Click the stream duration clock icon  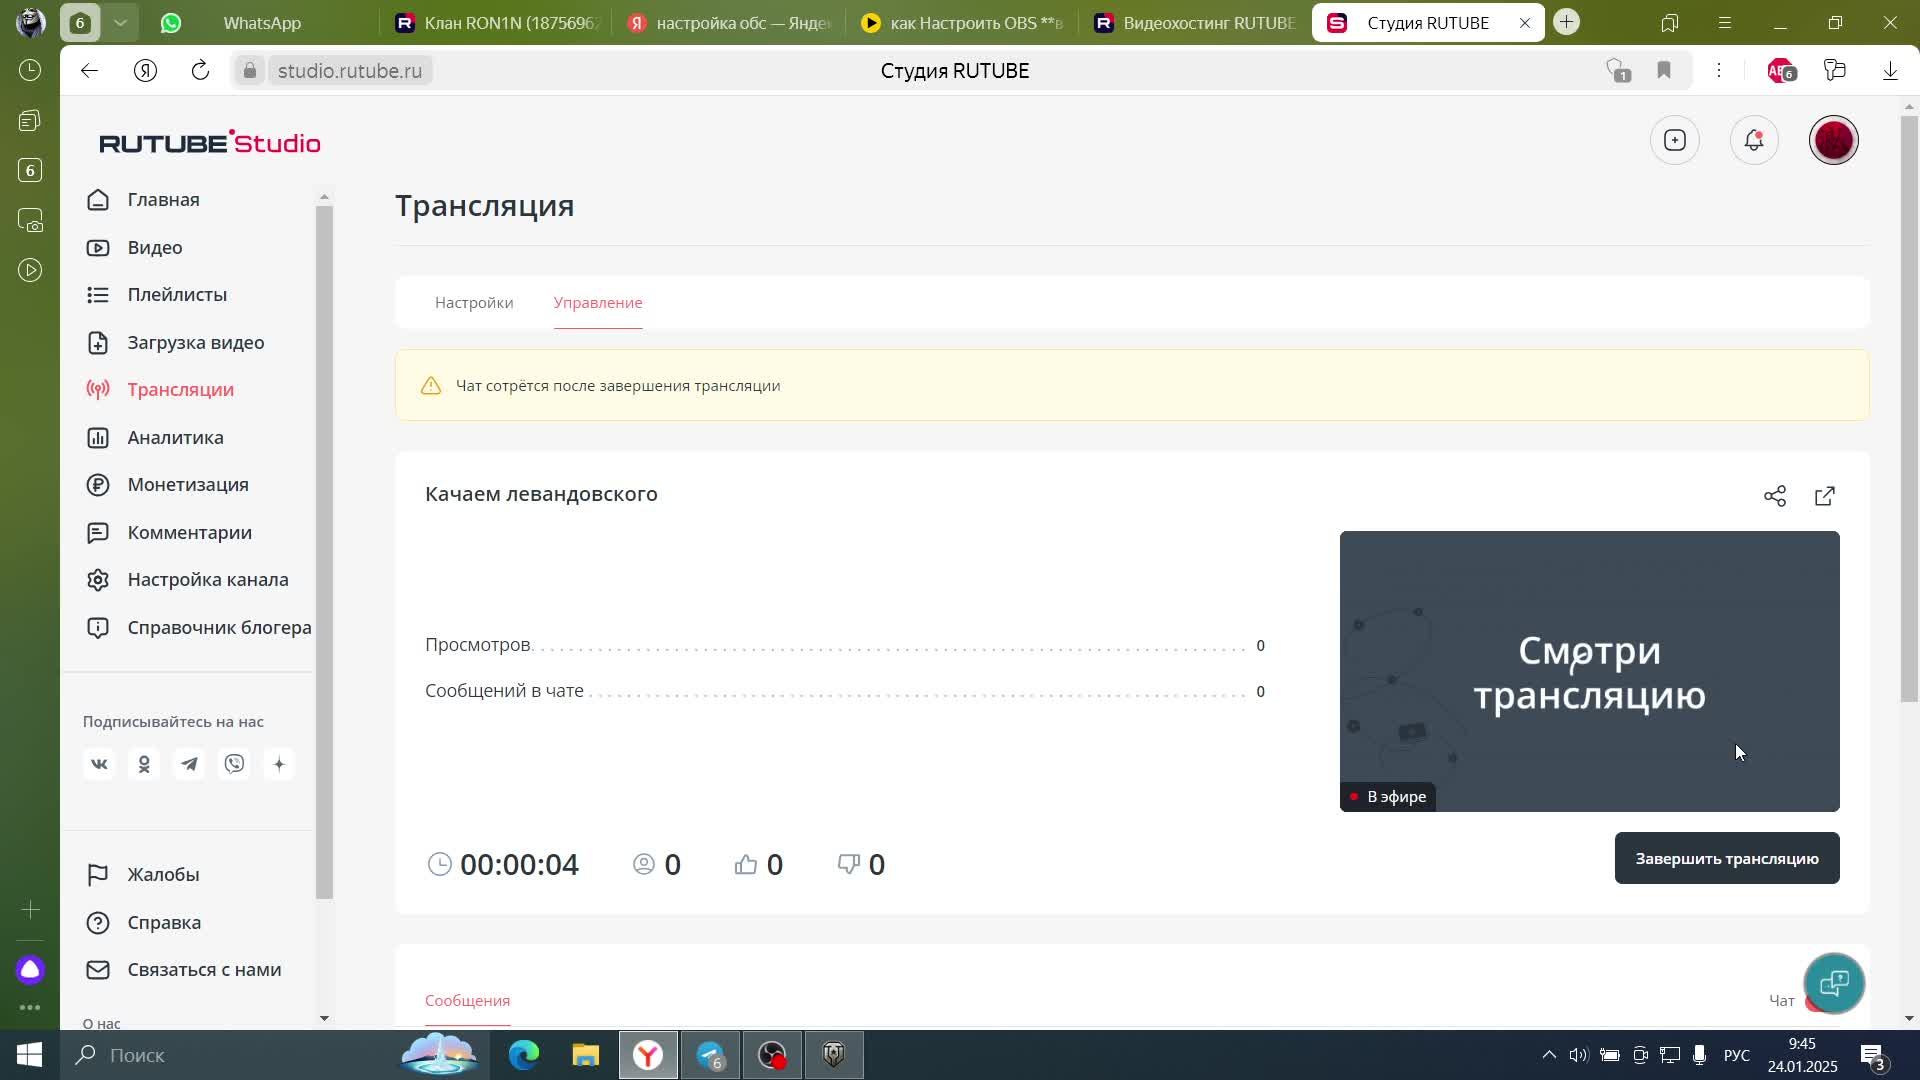(x=440, y=865)
